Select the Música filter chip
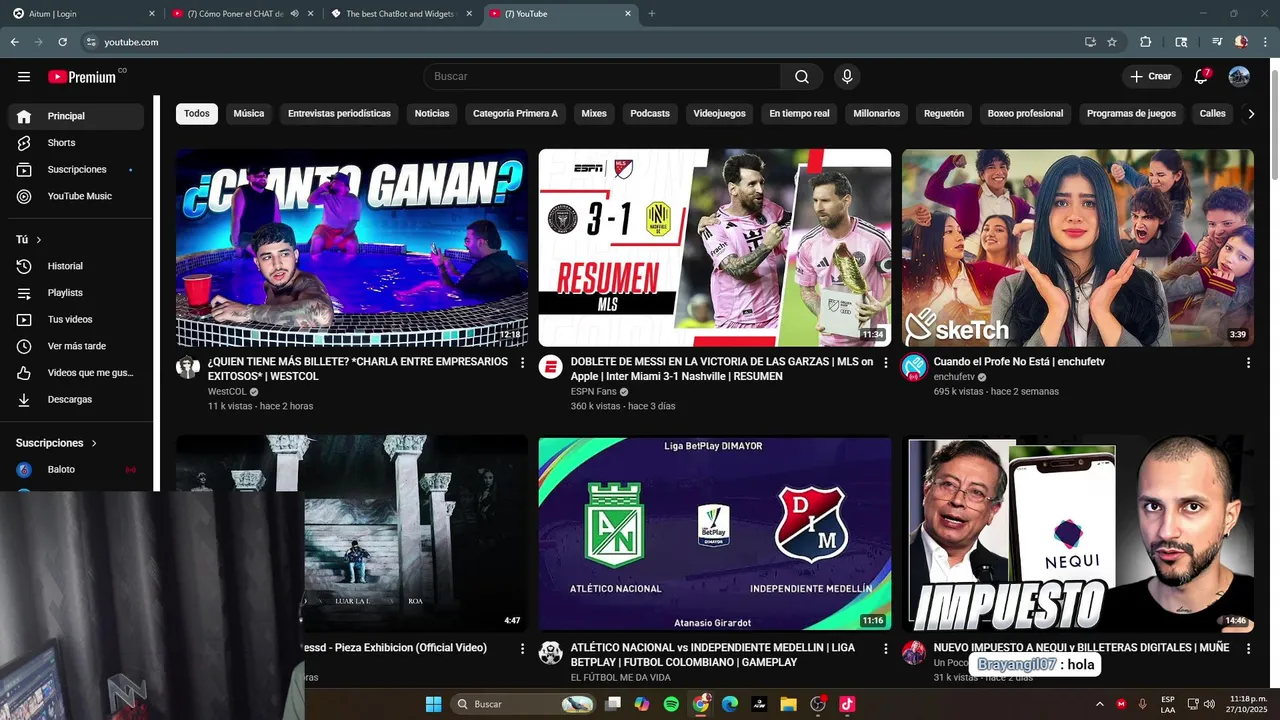The image size is (1280, 720). click(x=249, y=114)
